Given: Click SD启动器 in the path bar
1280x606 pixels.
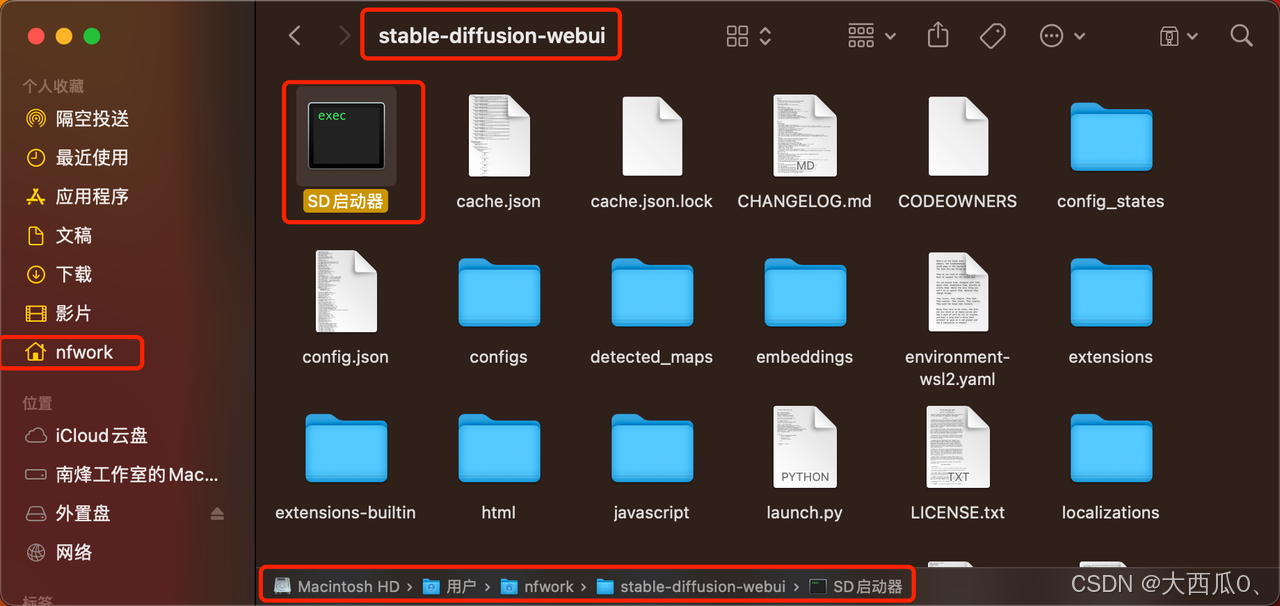Looking at the screenshot, I should pyautogui.click(x=856, y=587).
